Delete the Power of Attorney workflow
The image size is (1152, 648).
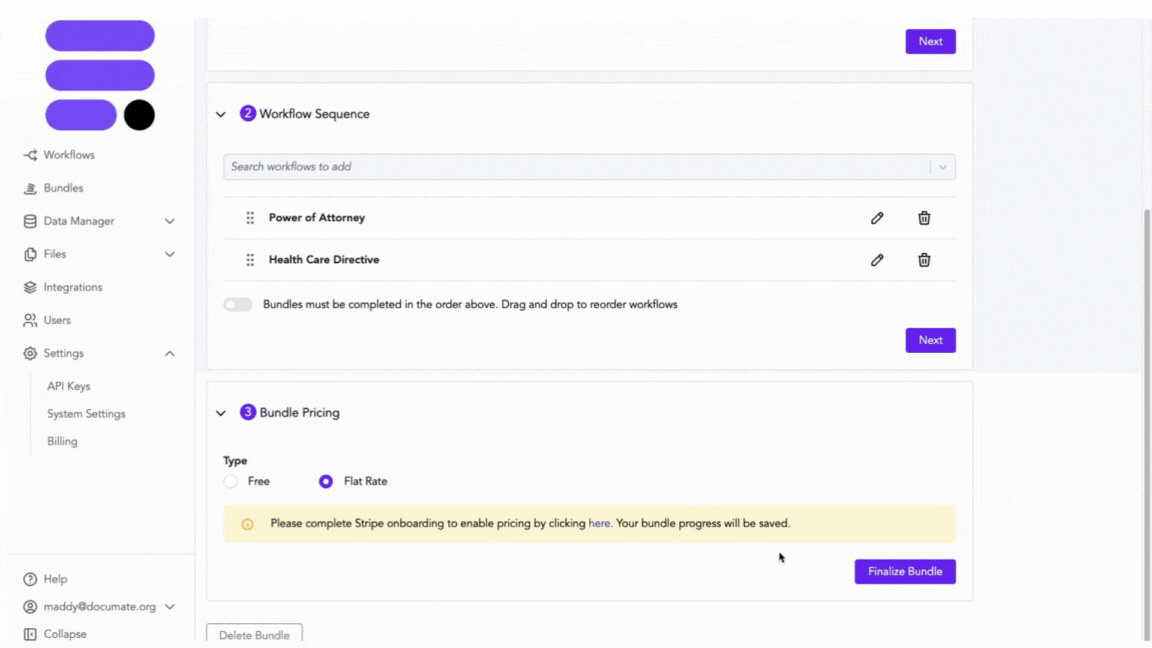[x=924, y=218]
